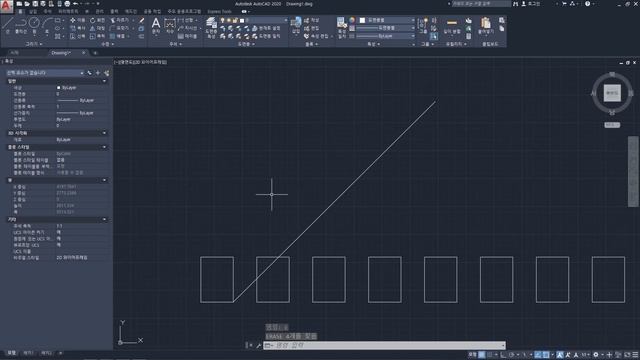
Task: Open the AutoCAD application menu button
Action: [x=6, y=6]
